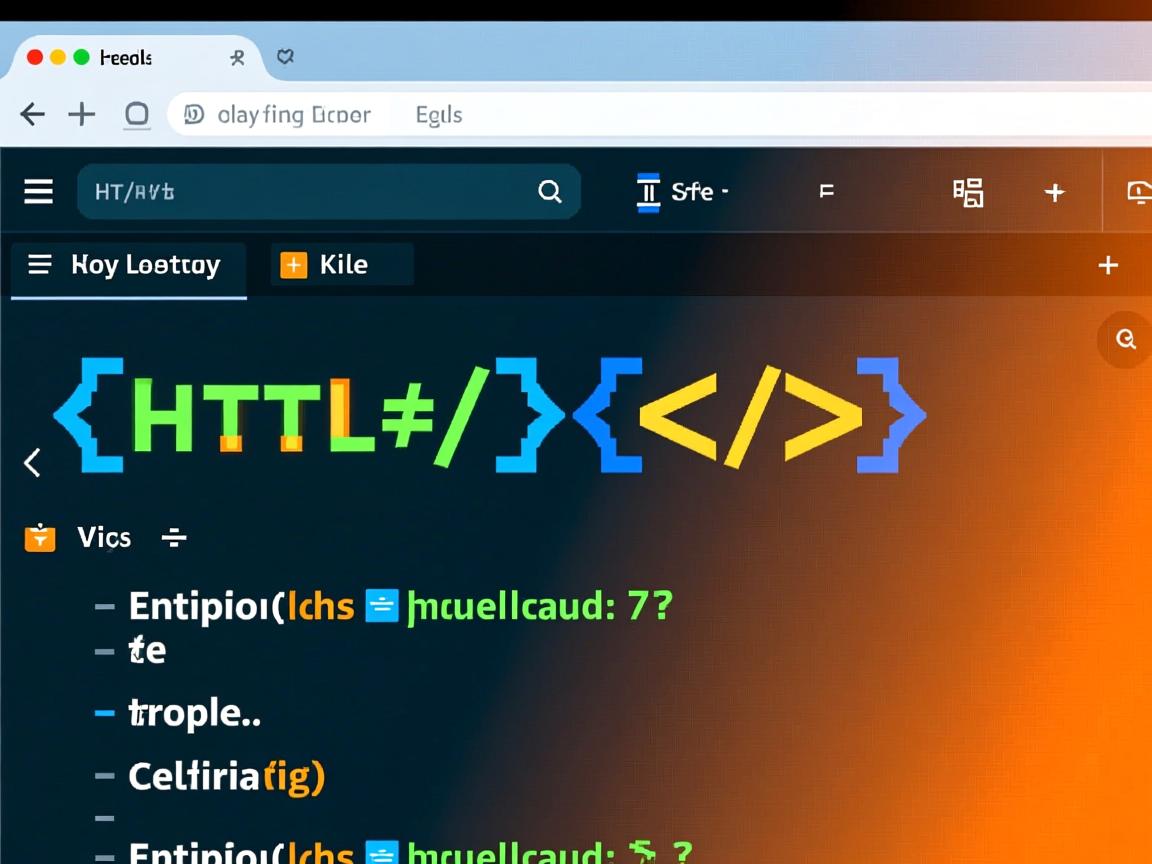
Task: Collapse the trople.. tree item
Action: point(104,713)
